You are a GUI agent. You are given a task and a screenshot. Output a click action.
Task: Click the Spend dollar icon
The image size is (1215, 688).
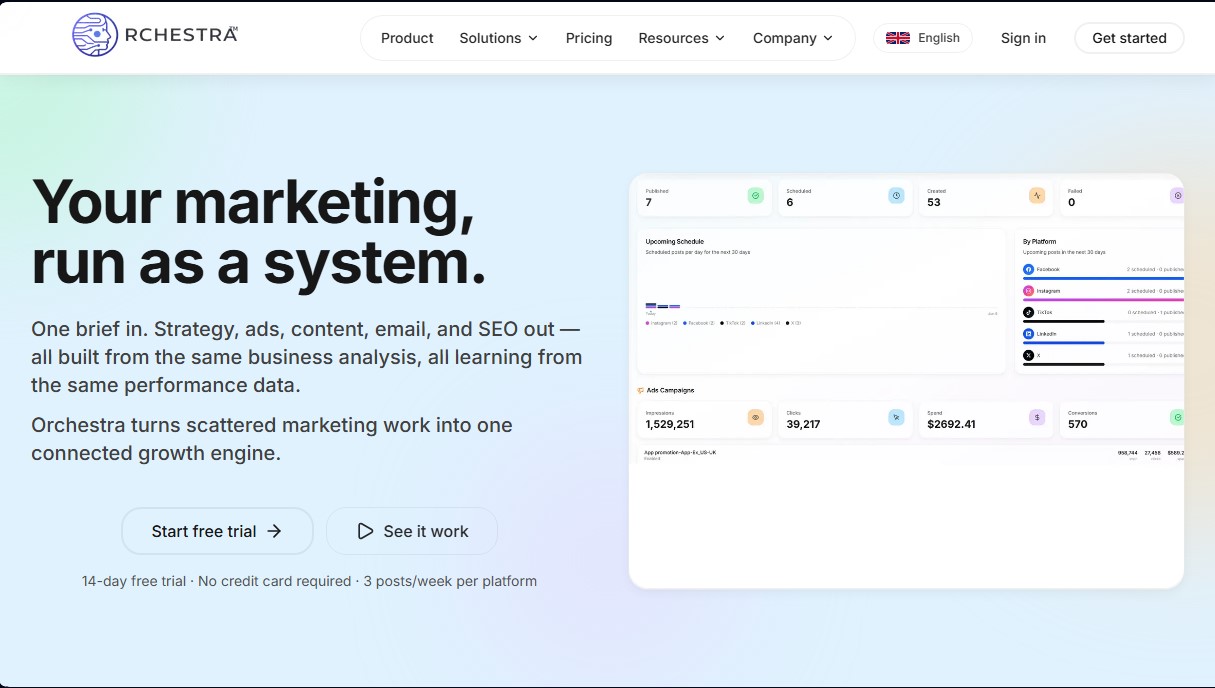(x=1037, y=417)
